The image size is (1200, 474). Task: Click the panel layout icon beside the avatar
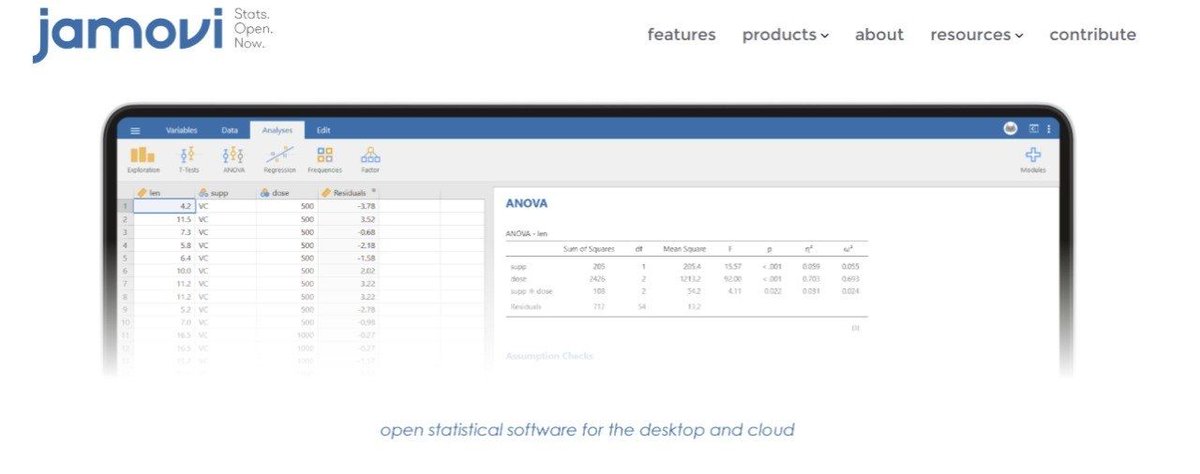(1034, 129)
